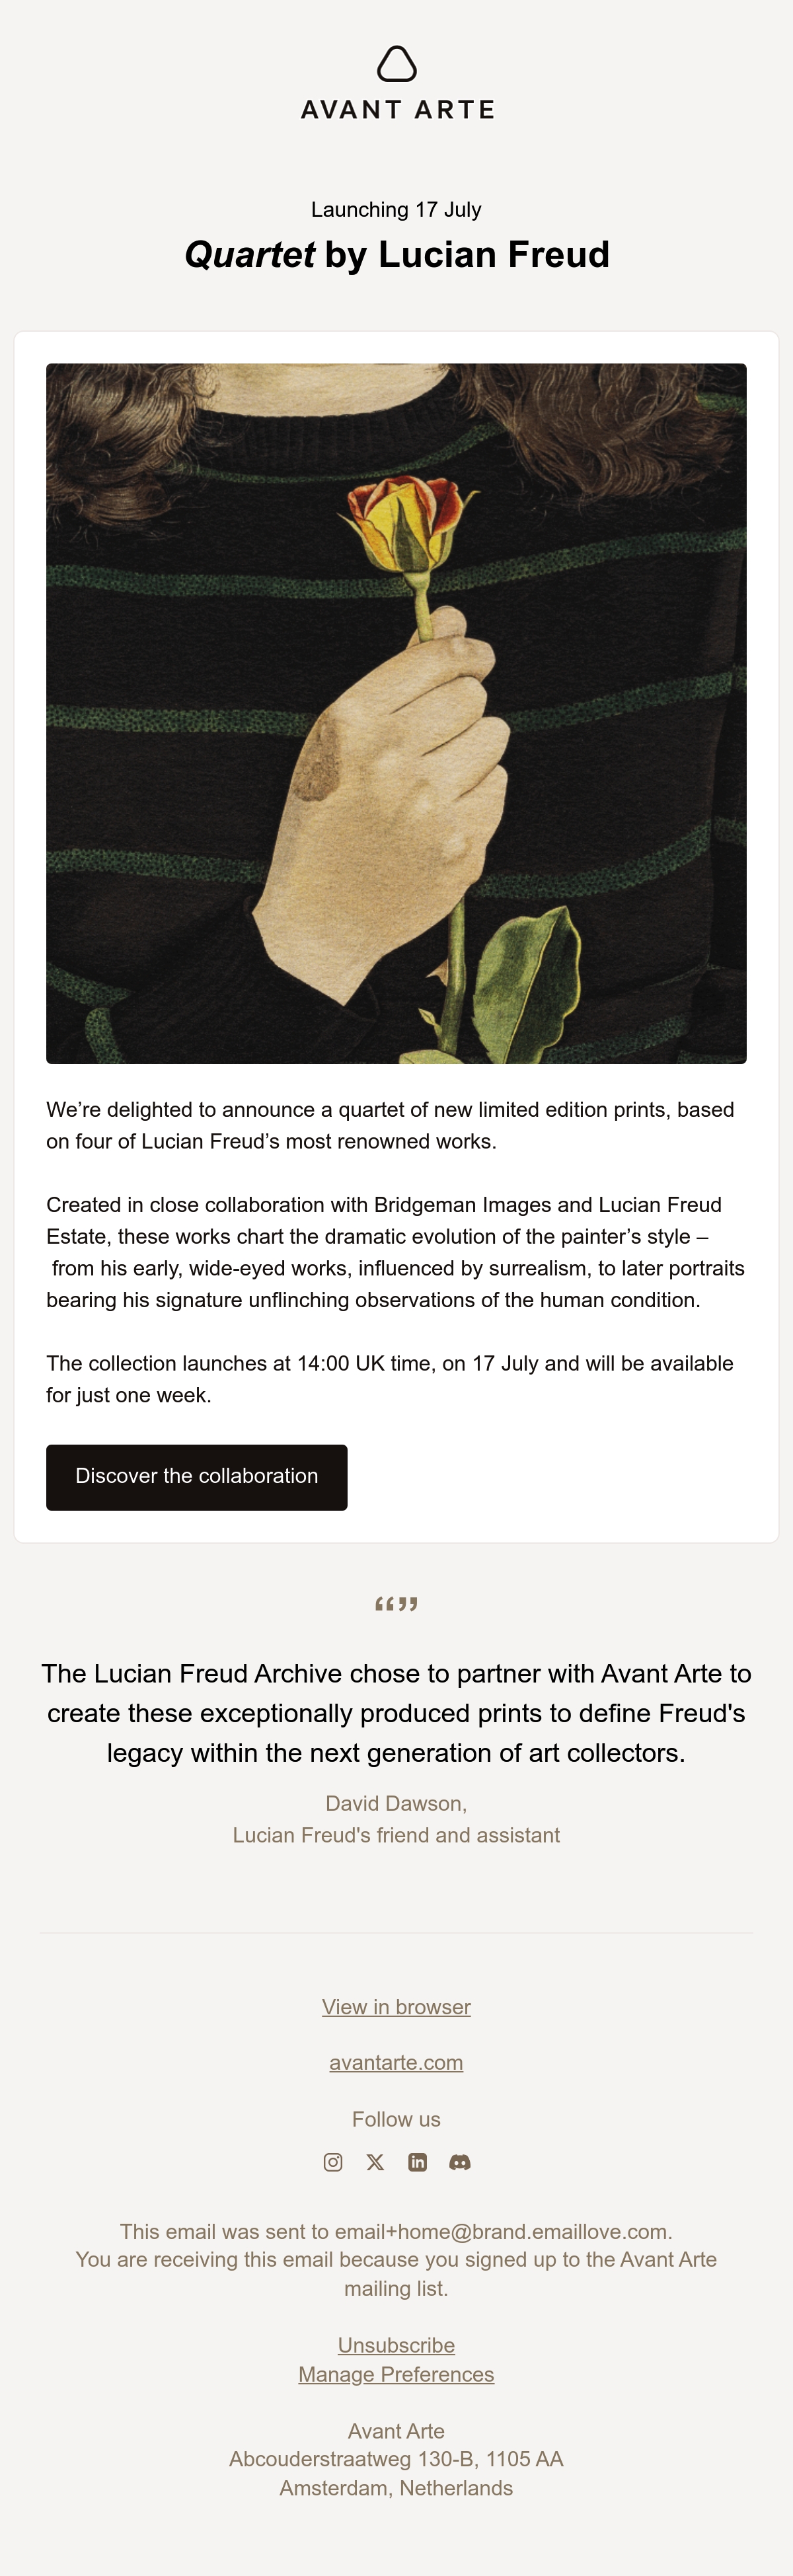Screen dimensions: 793x2576
Task: Open the X (Twitter) social icon
Action: coord(375,2162)
